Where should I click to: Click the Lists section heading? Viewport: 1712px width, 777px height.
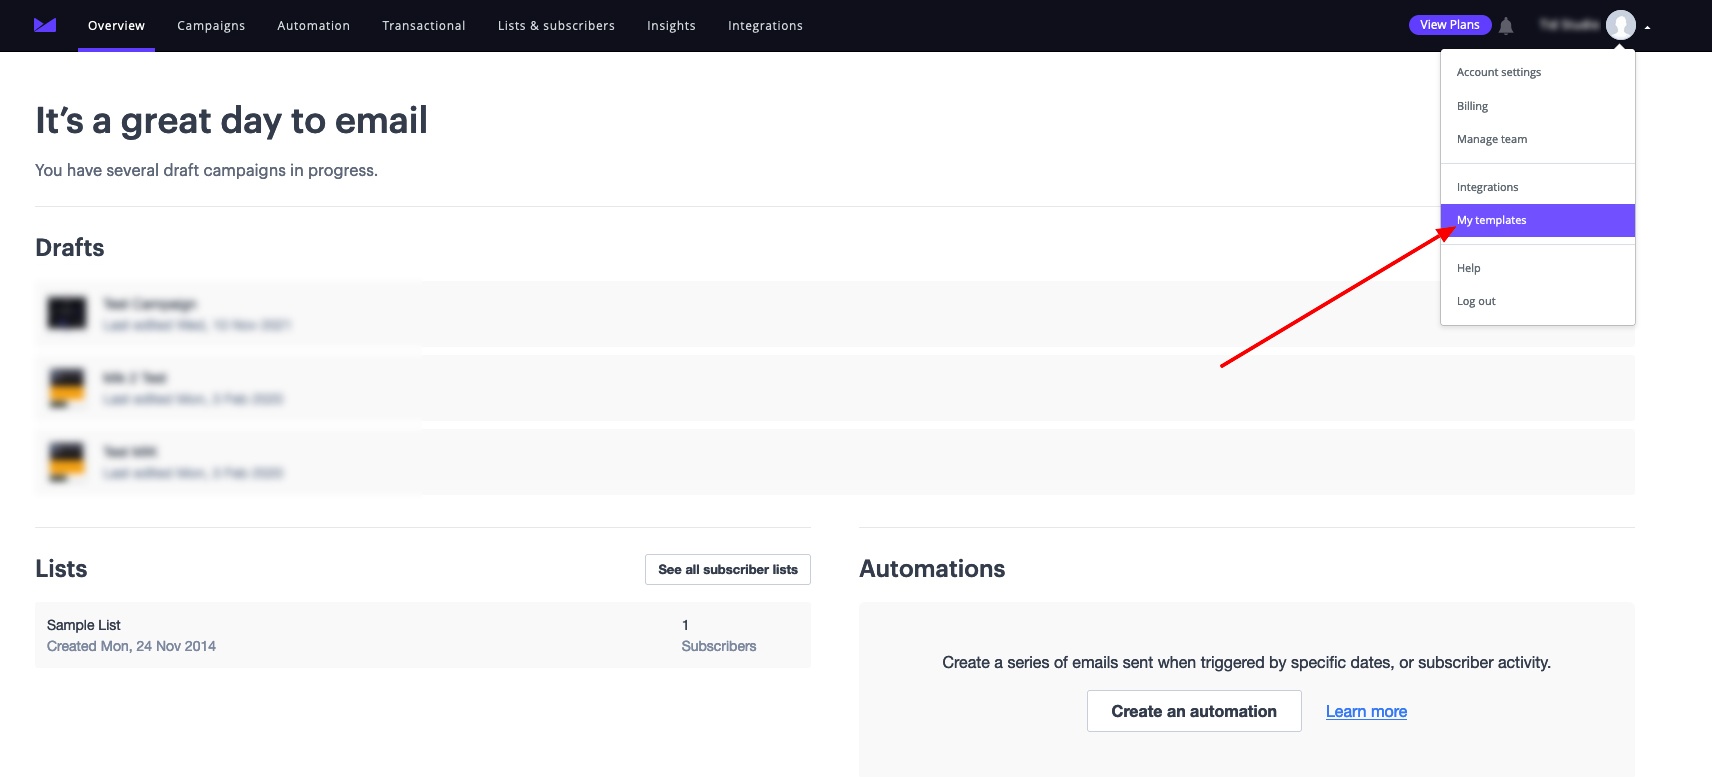click(61, 568)
